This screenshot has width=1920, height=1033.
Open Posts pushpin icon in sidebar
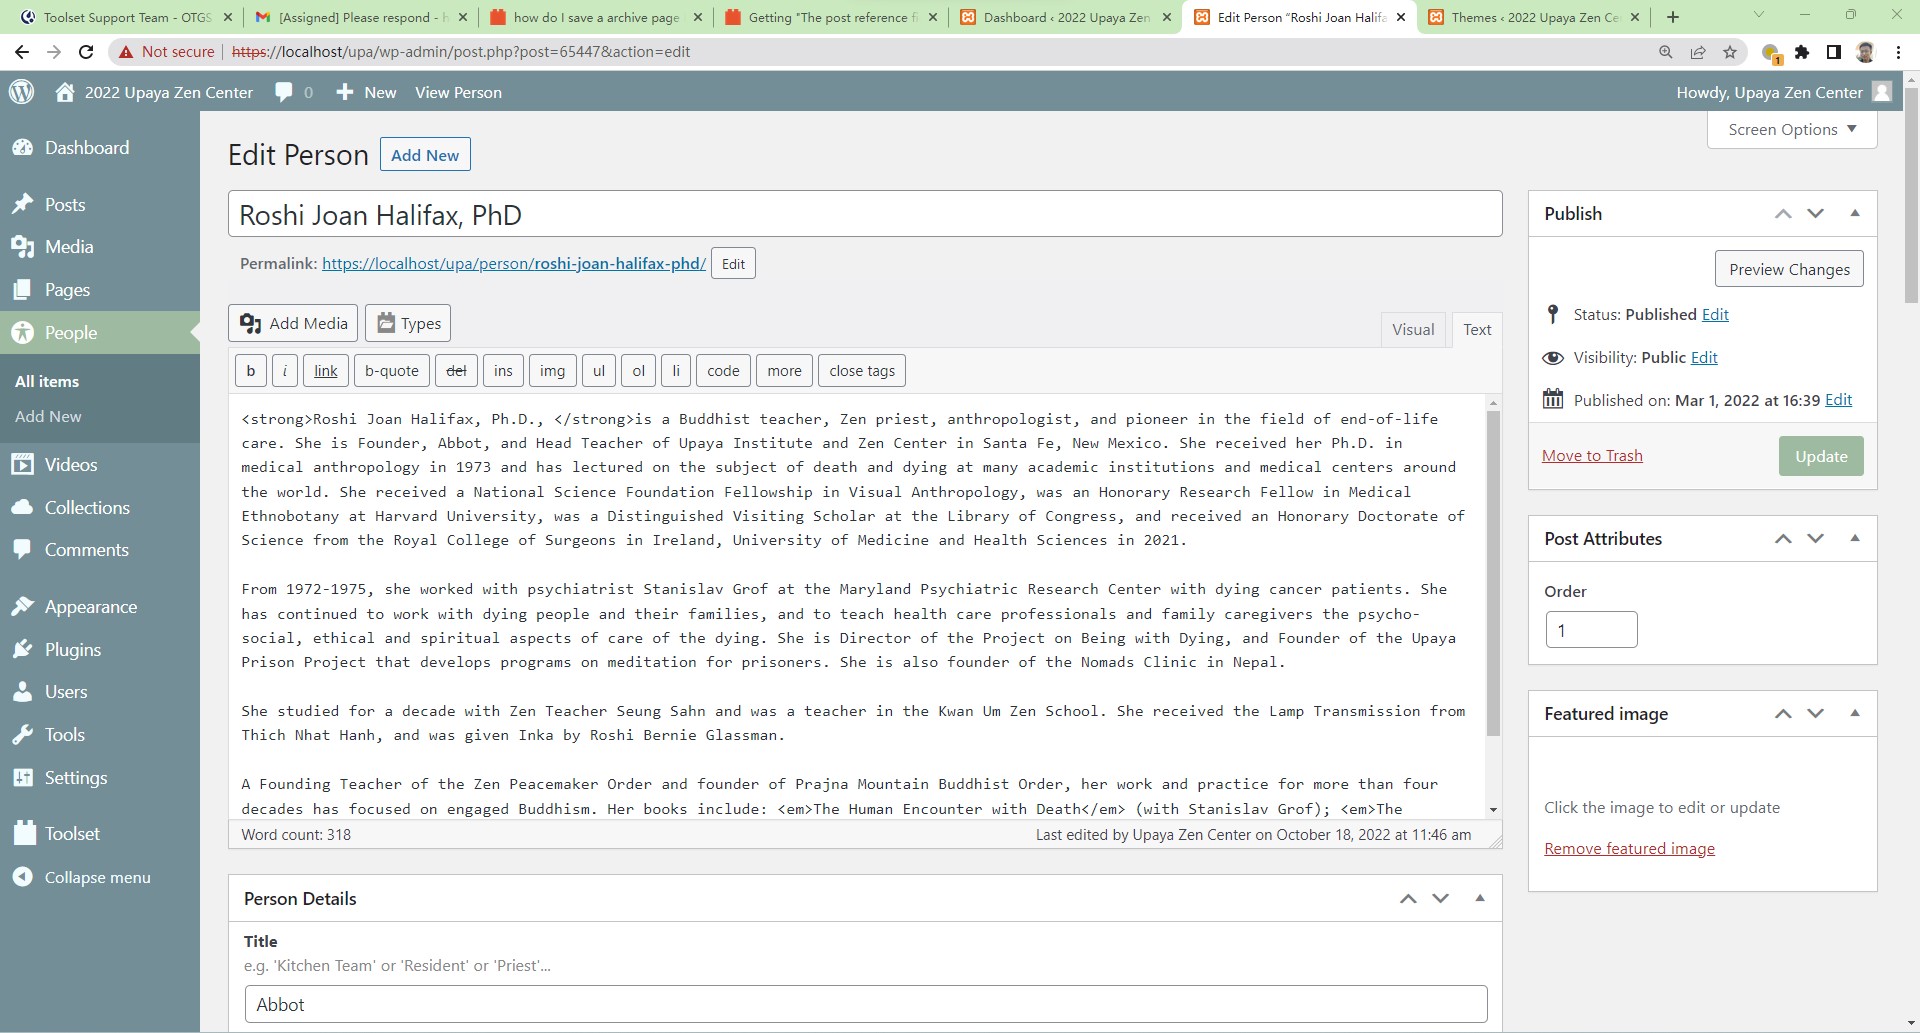pyautogui.click(x=23, y=205)
